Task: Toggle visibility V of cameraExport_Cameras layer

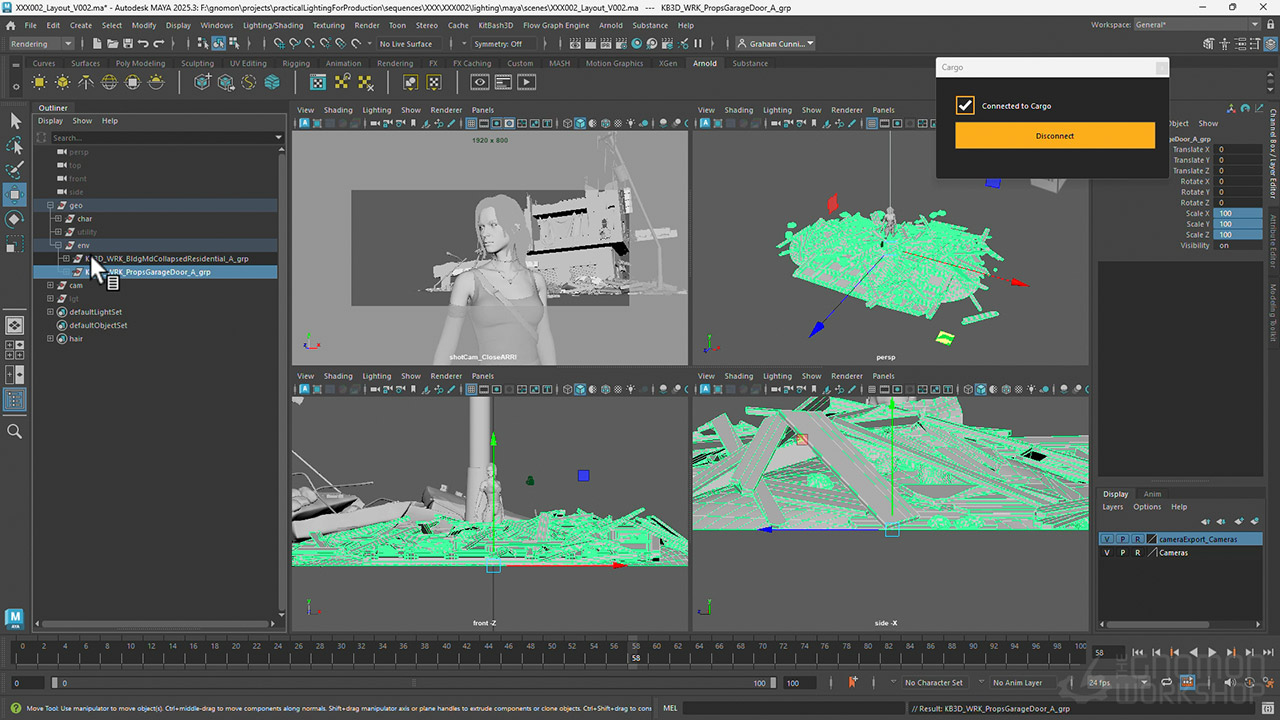Action: (1107, 539)
